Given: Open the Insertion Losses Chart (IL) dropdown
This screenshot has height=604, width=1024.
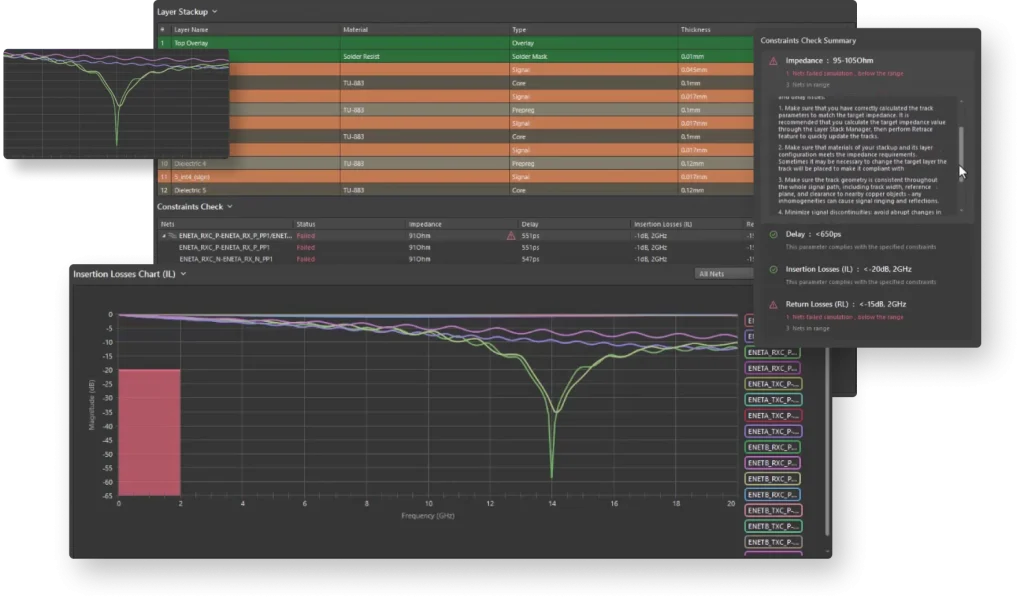Looking at the screenshot, I should [x=183, y=273].
